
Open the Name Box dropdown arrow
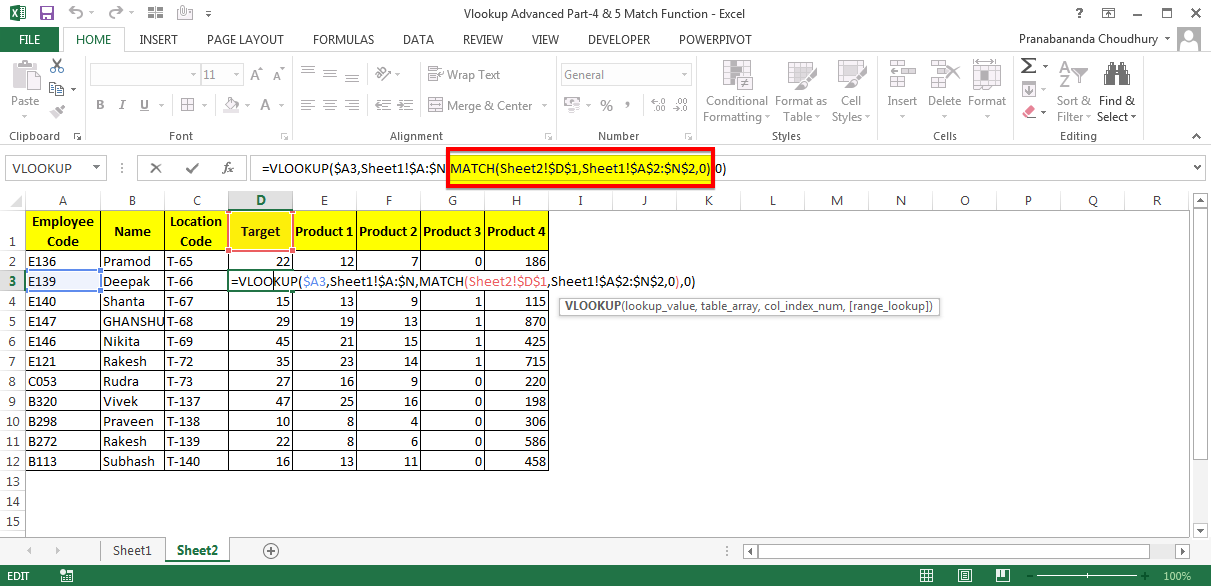(96, 167)
